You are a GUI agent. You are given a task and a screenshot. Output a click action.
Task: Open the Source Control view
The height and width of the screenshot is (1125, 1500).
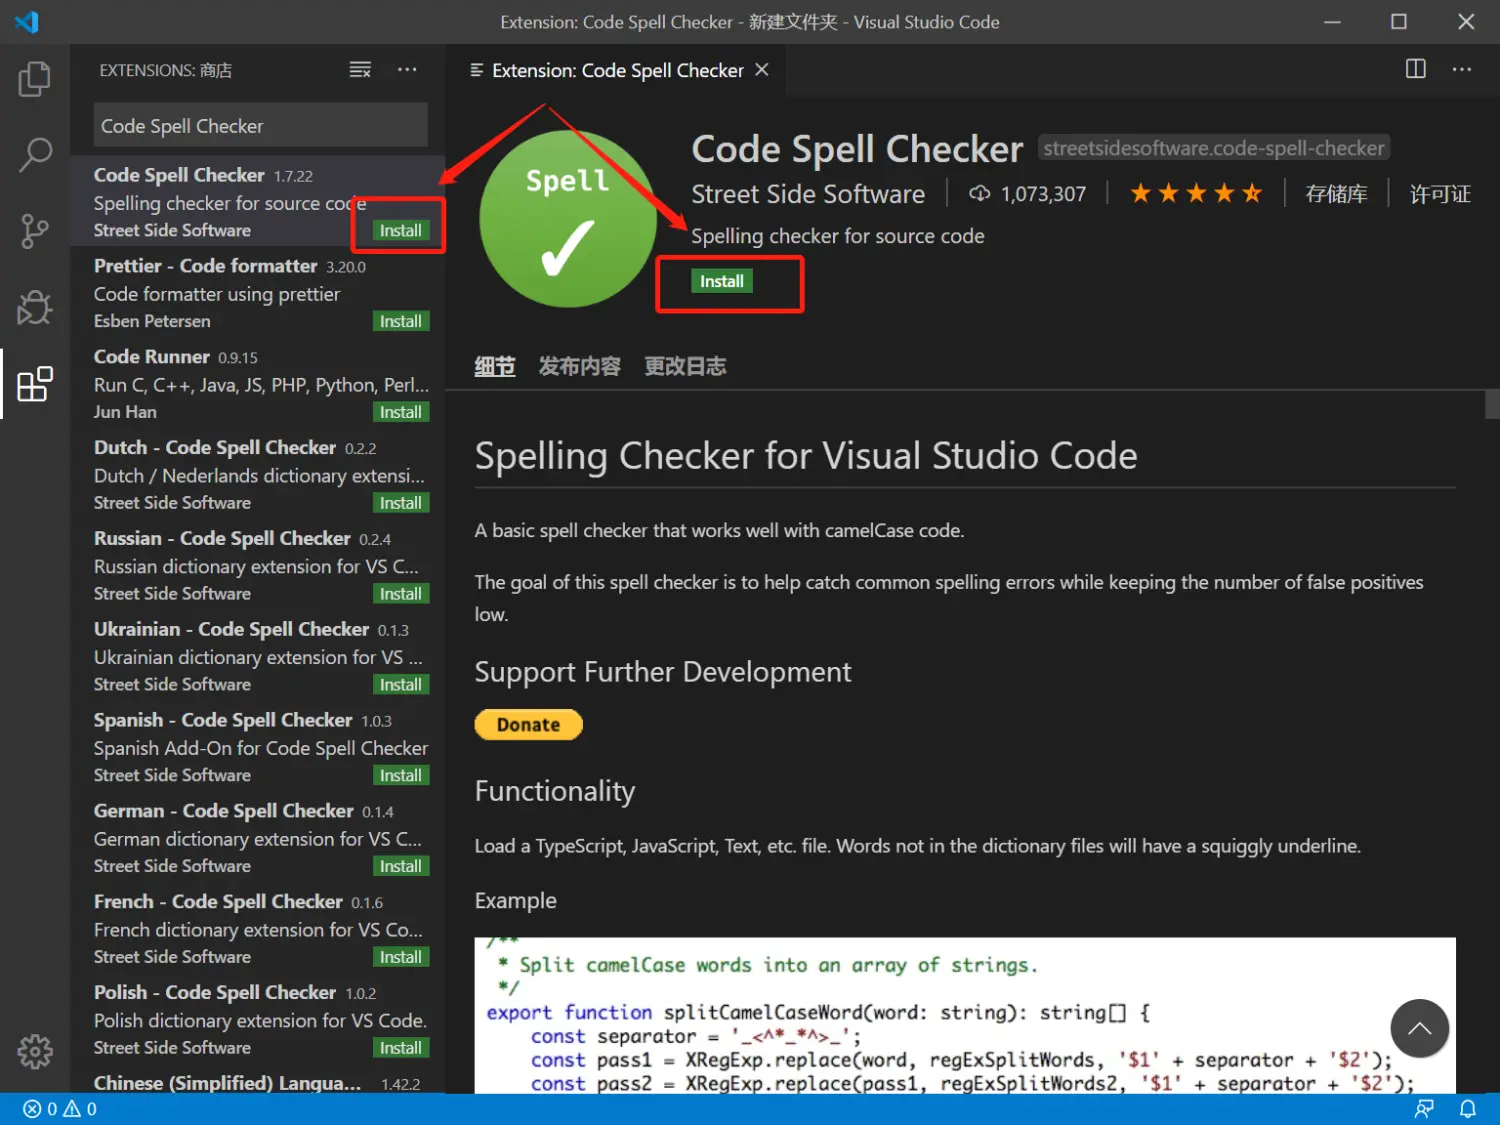click(x=35, y=231)
